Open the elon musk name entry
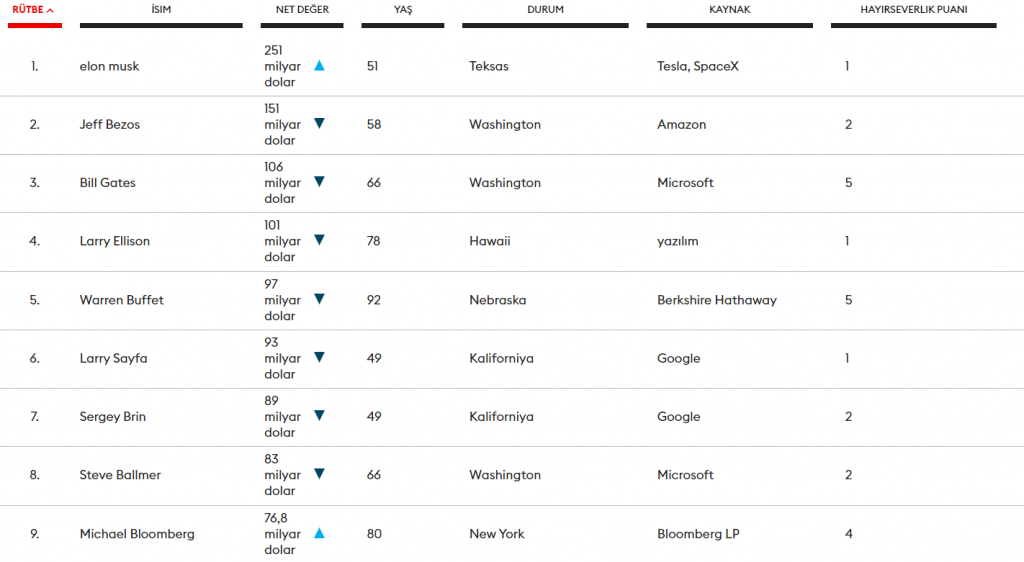Viewport: 1024px width, 562px height. [109, 66]
